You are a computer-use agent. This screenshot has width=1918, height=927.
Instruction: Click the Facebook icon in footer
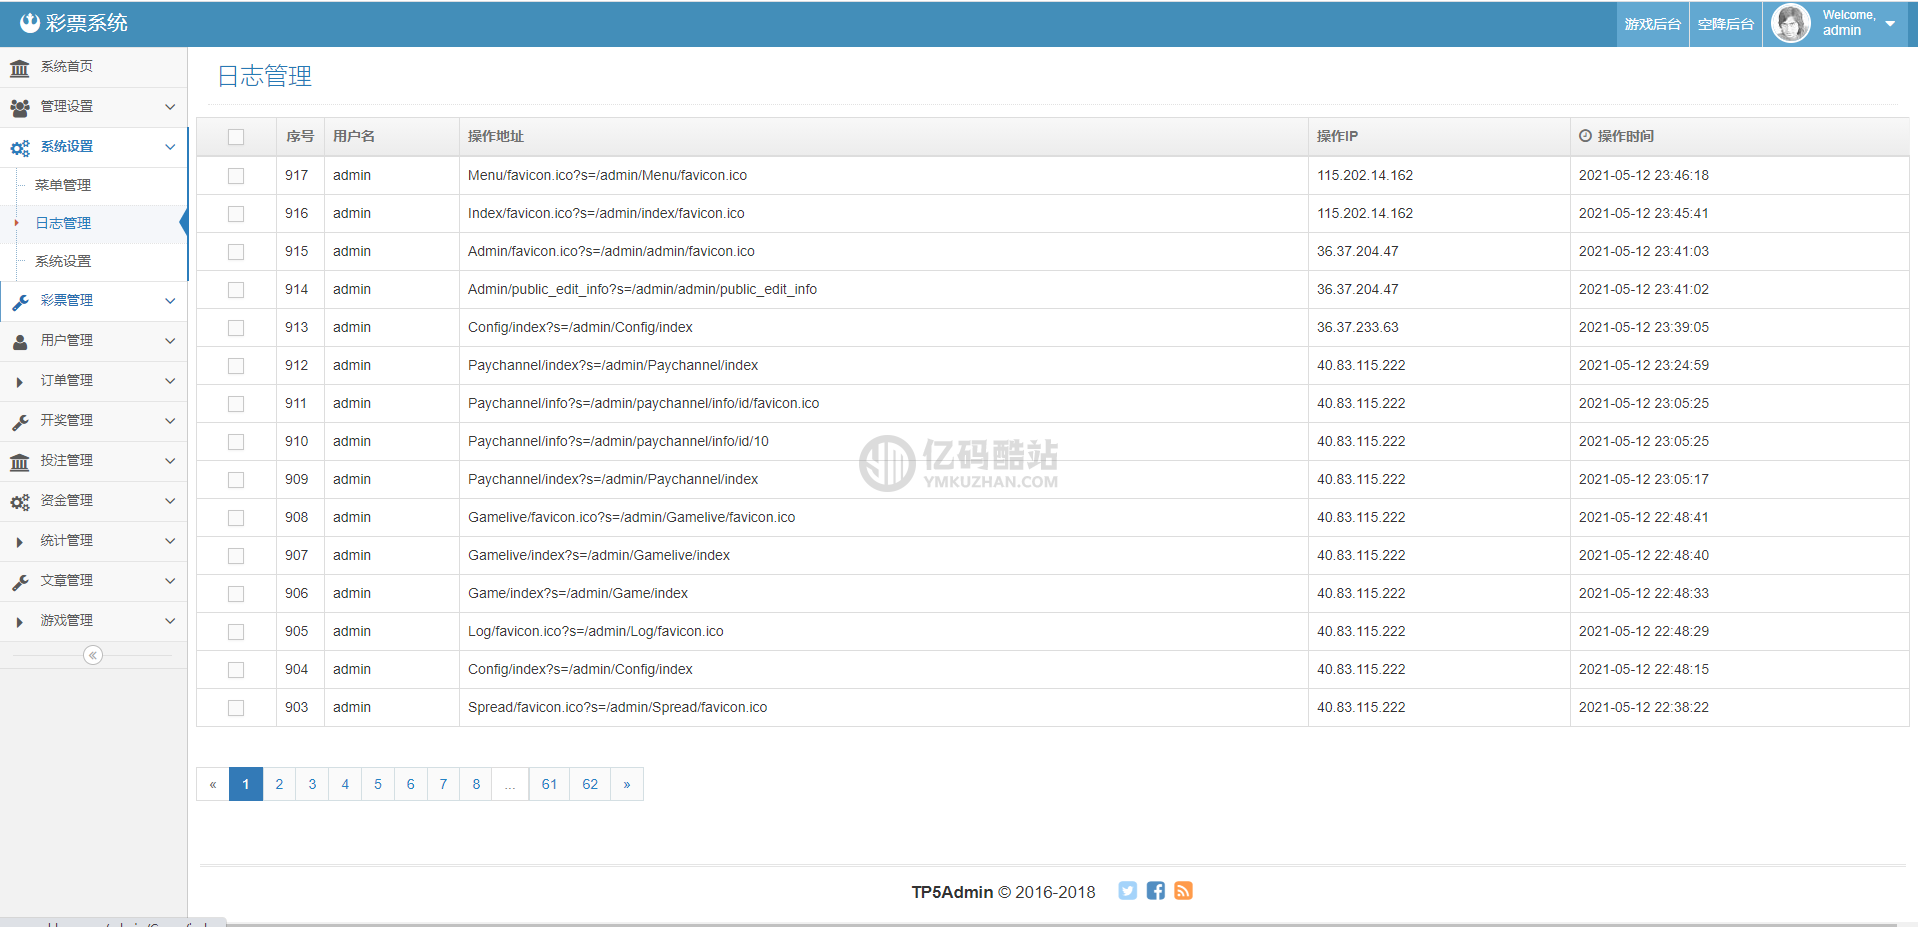tap(1155, 891)
